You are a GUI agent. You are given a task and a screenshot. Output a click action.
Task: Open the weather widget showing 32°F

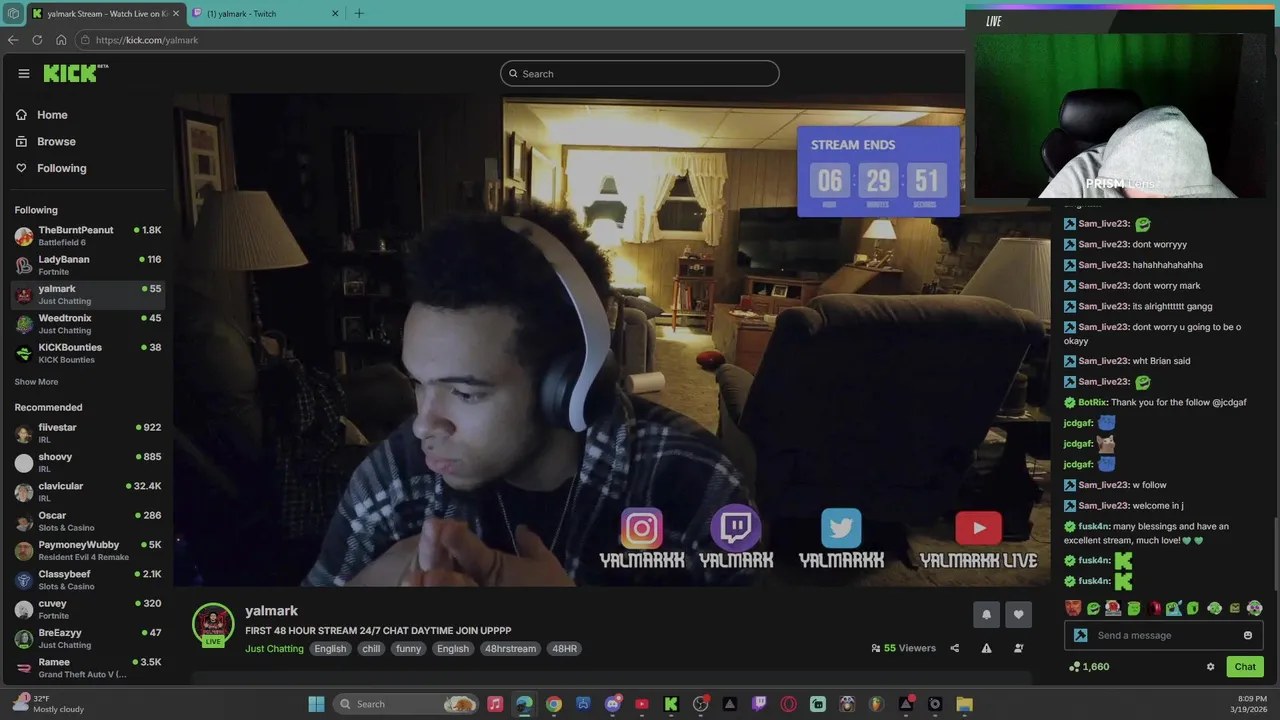click(x=48, y=704)
